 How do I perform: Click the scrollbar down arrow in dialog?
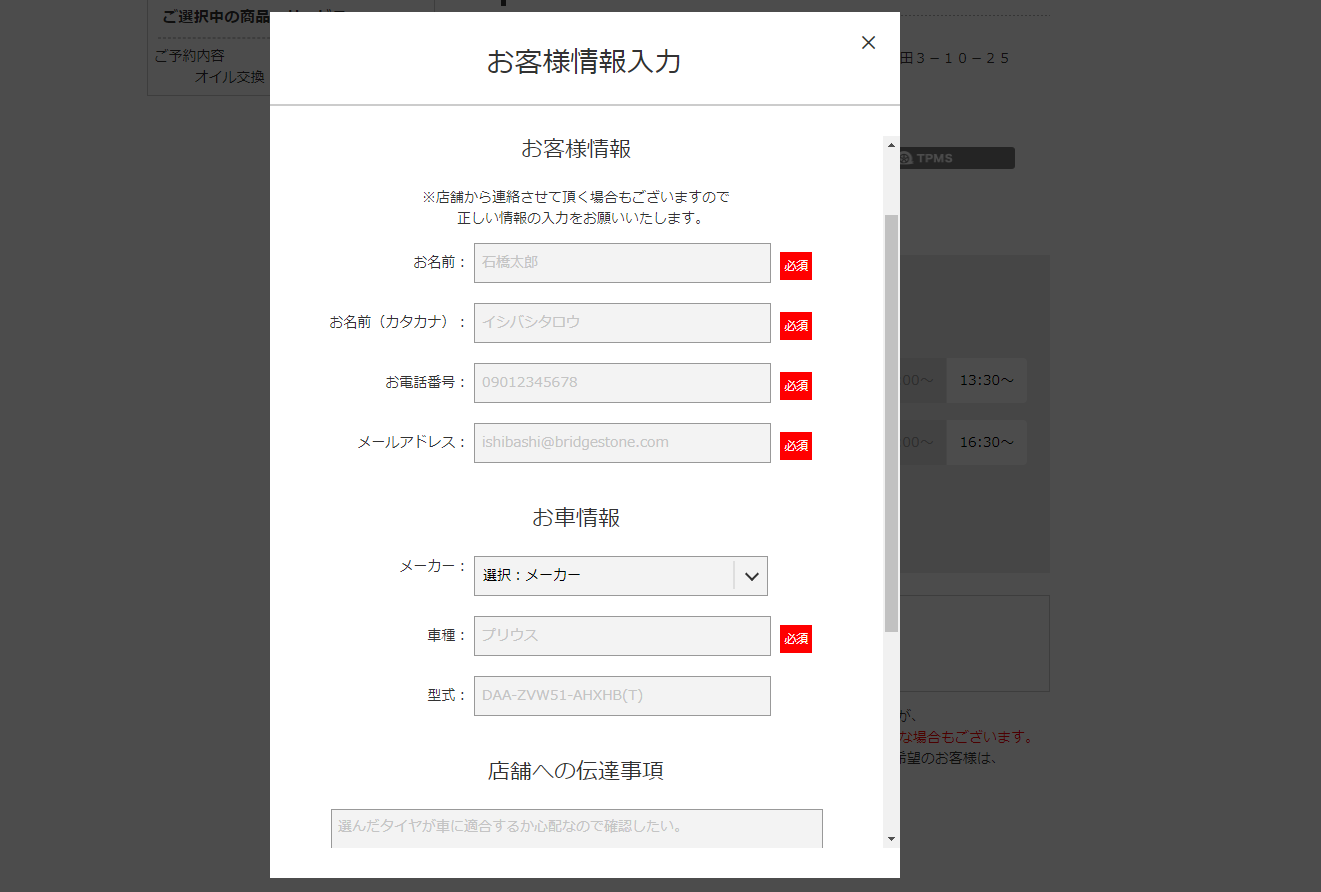tap(891, 838)
